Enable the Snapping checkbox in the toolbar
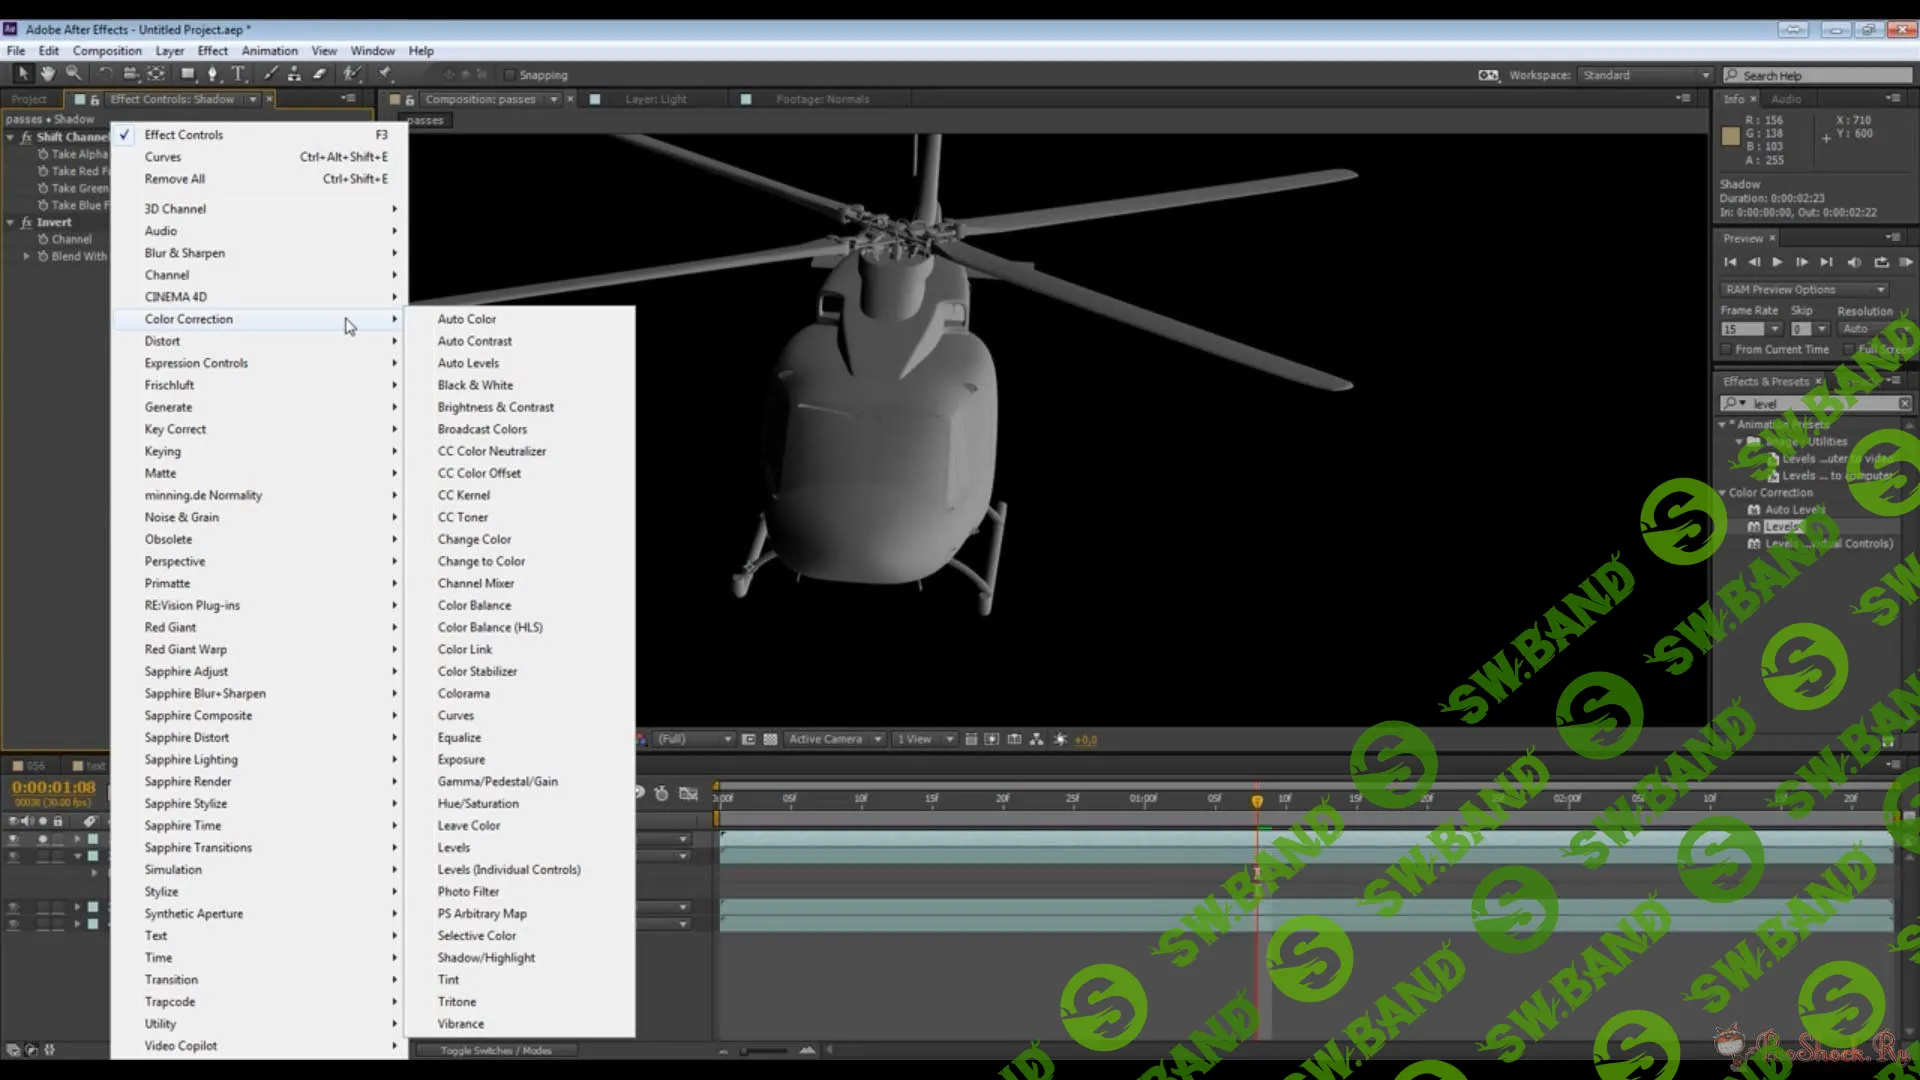1920x1080 pixels. (510, 74)
